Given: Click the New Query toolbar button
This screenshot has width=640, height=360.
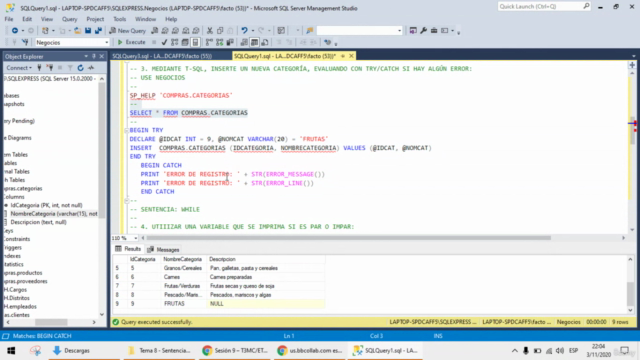Looking at the screenshot, I should pos(128,31).
